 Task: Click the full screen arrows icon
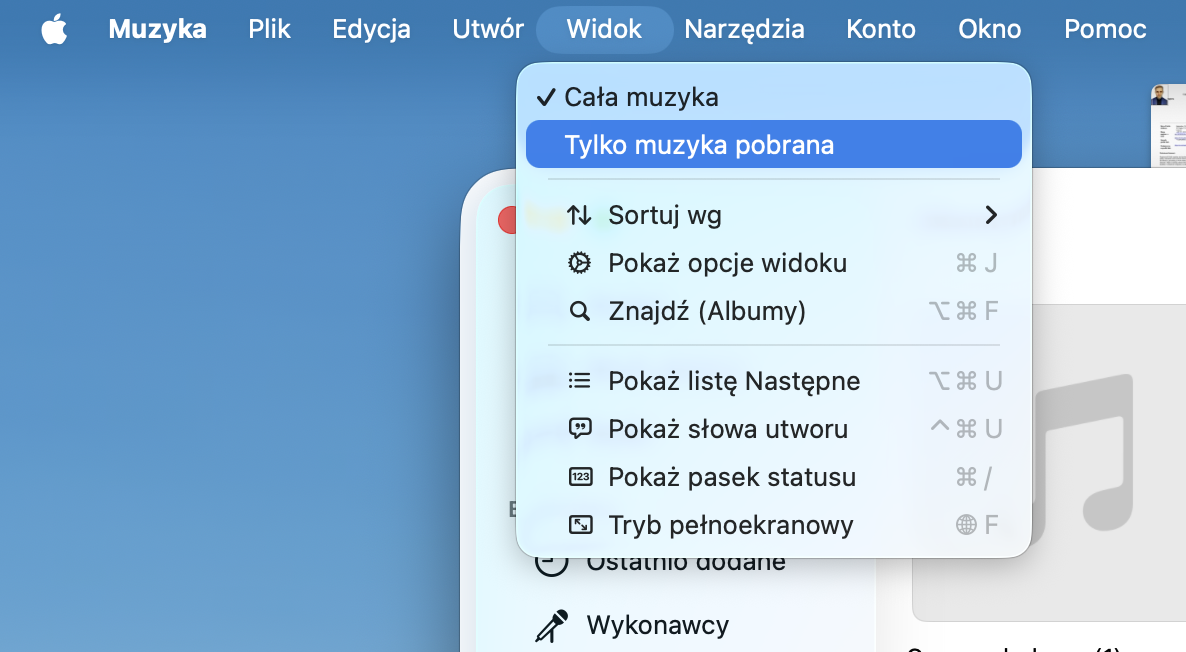(580, 525)
